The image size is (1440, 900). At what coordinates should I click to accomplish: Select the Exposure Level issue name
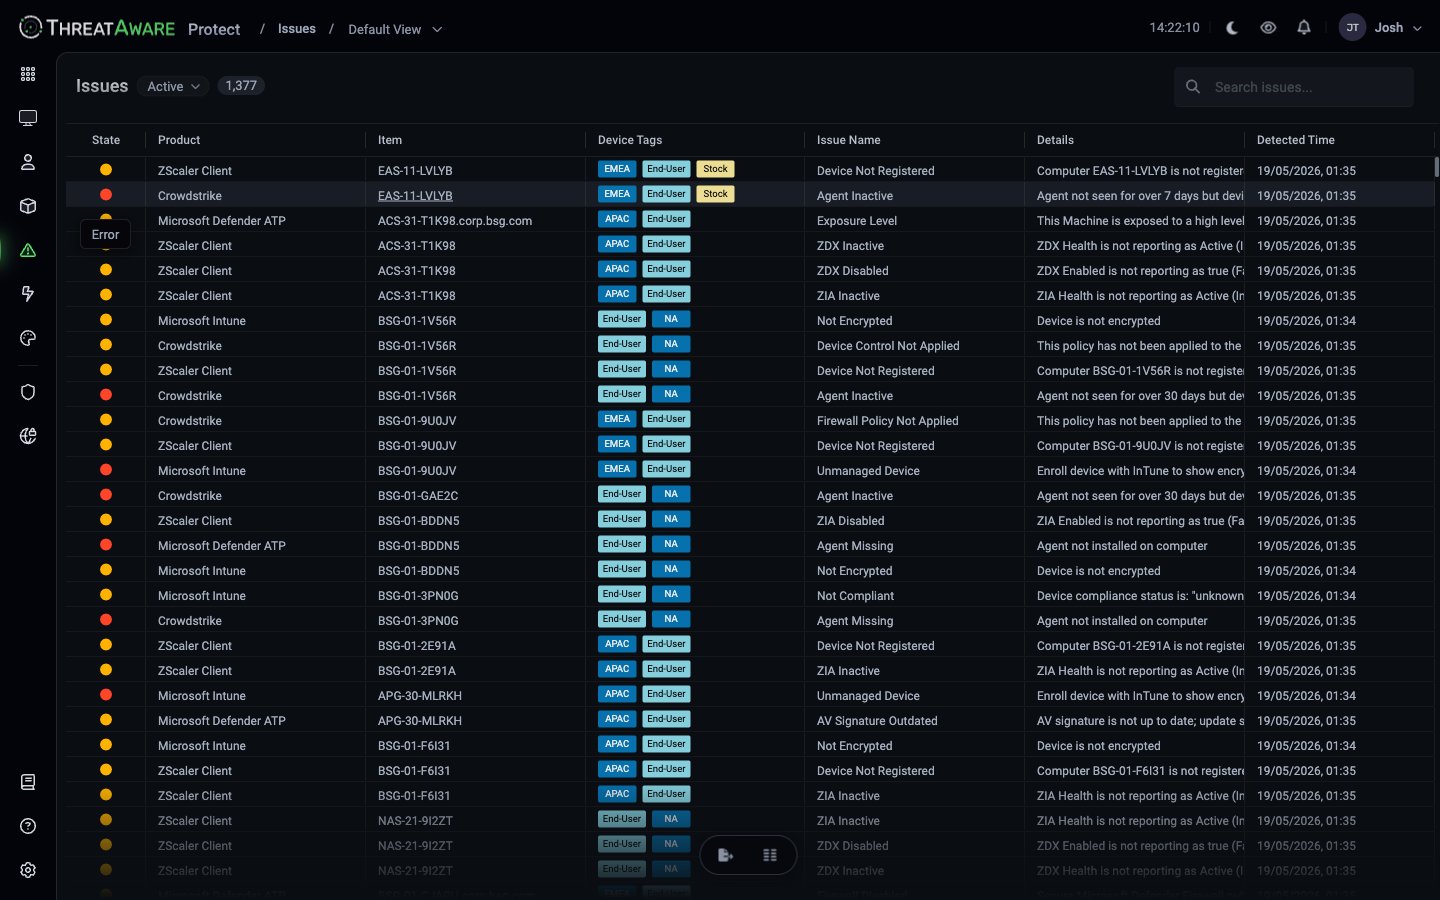pyautogui.click(x=857, y=221)
